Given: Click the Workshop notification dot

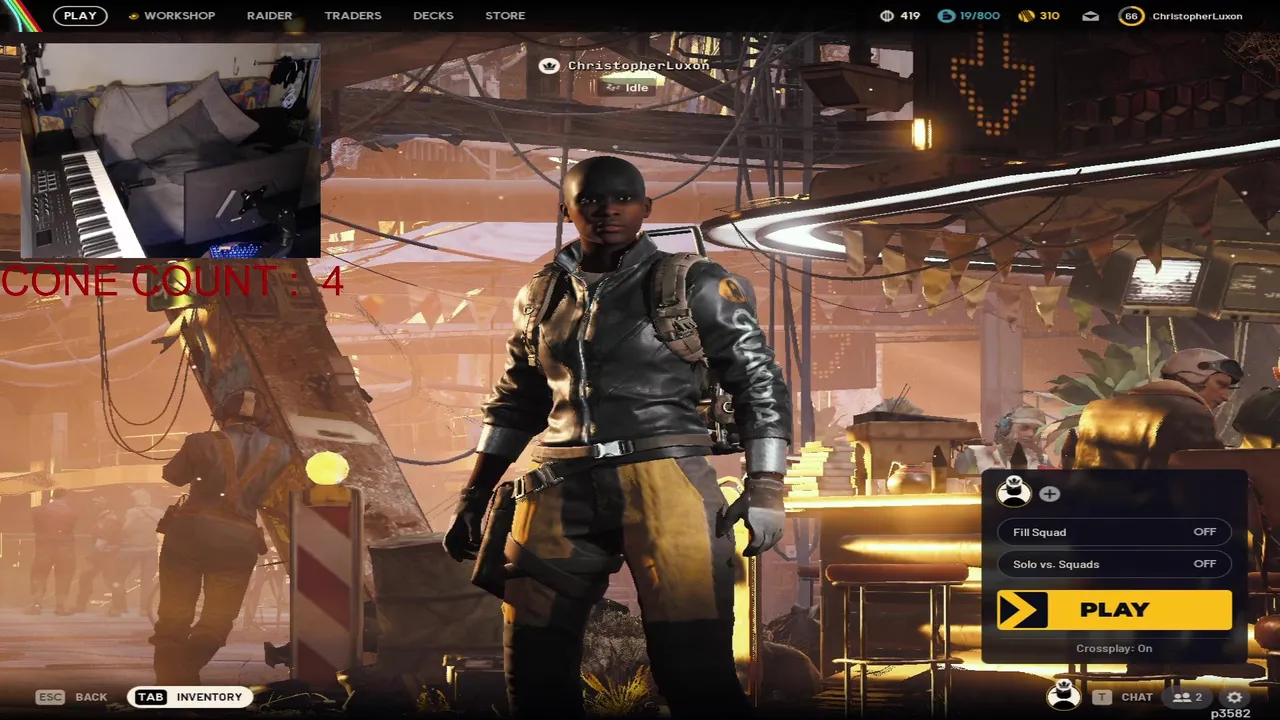Looking at the screenshot, I should coord(133,16).
